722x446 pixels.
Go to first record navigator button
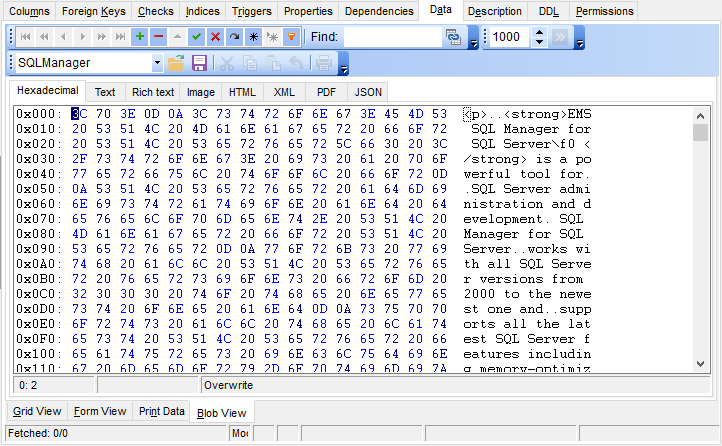point(25,37)
